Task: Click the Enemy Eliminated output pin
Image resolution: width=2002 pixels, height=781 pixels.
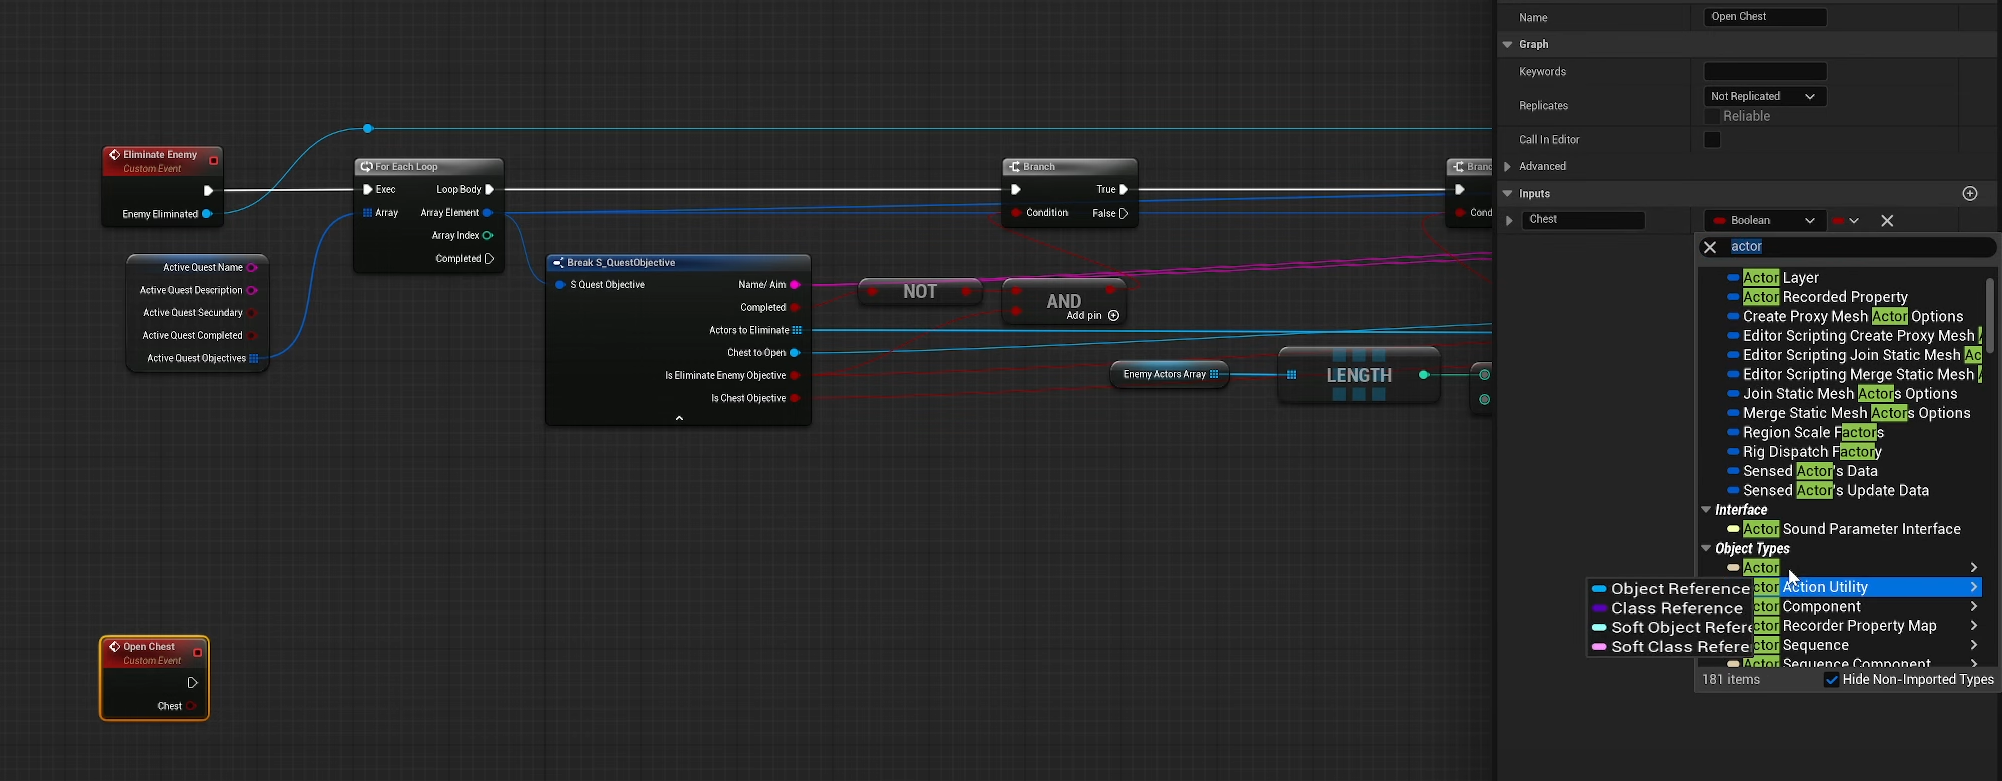Action: point(207,214)
